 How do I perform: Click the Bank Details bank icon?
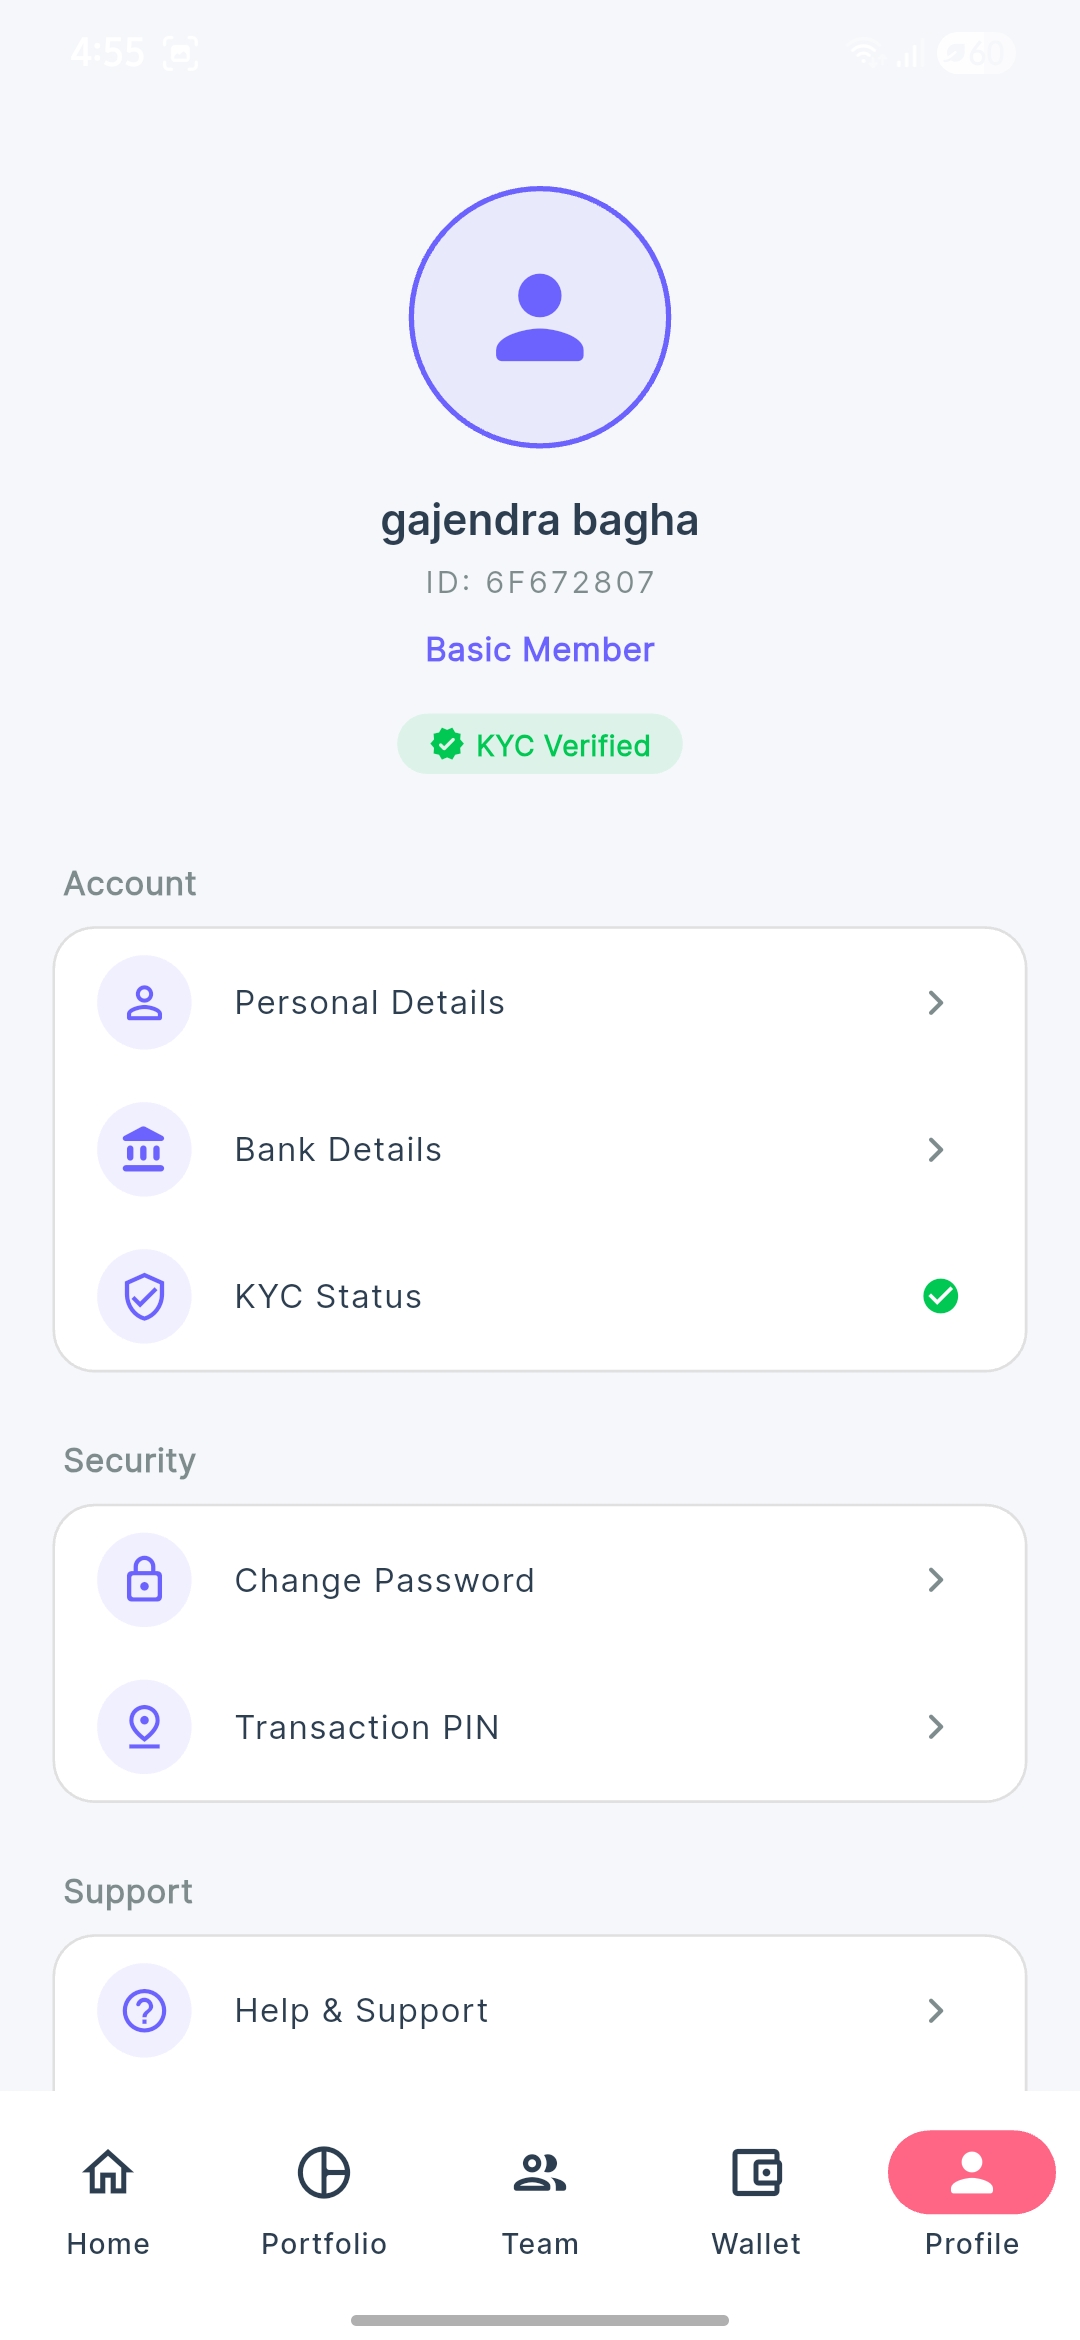[x=144, y=1149]
